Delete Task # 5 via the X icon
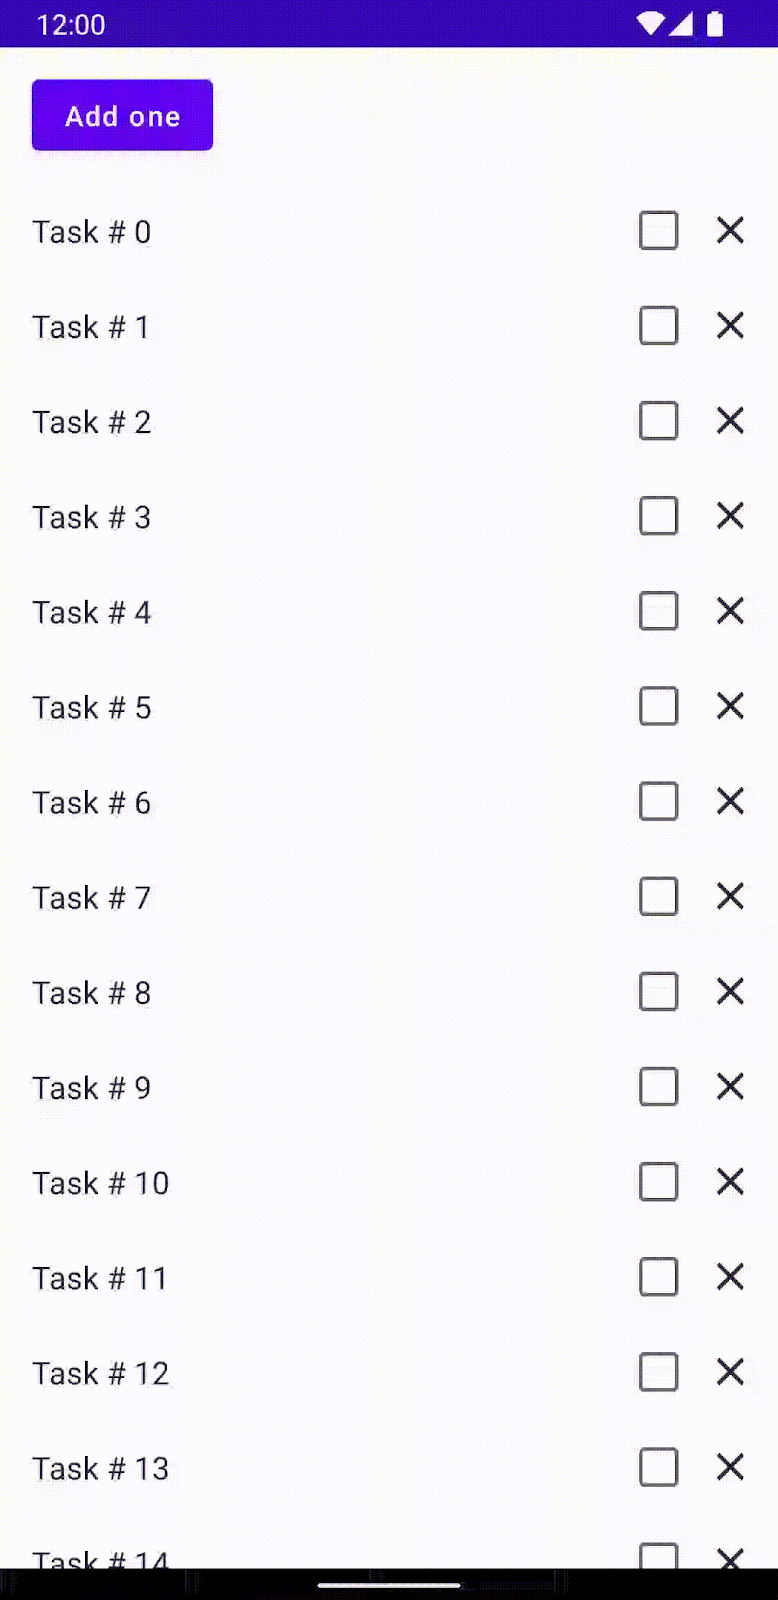 coord(730,706)
